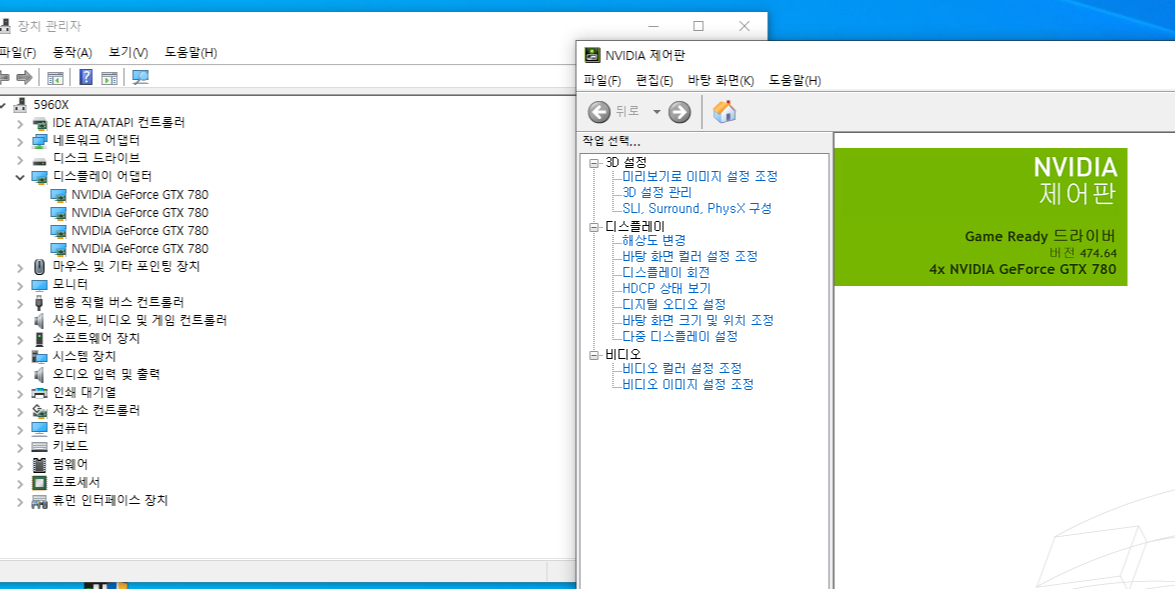Viewport: 1175px width, 589px height.
Task: Click 소프트웨어 장치 icon
Action: coord(40,339)
